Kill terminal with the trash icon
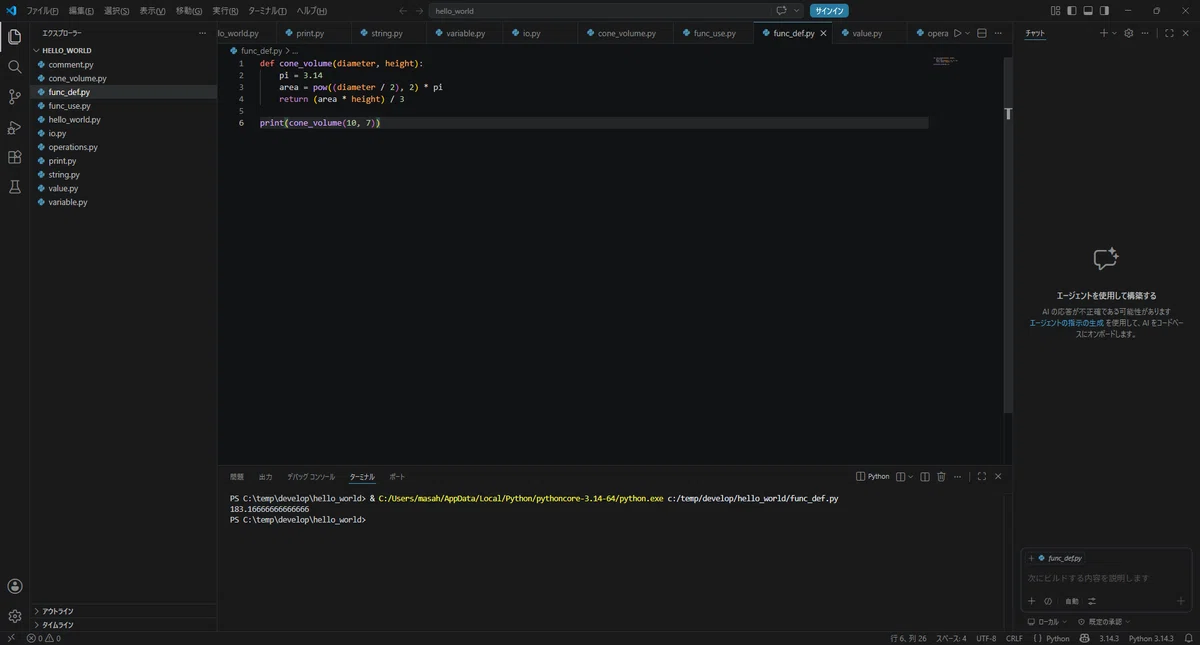Viewport: 1200px width, 645px height. click(x=941, y=477)
